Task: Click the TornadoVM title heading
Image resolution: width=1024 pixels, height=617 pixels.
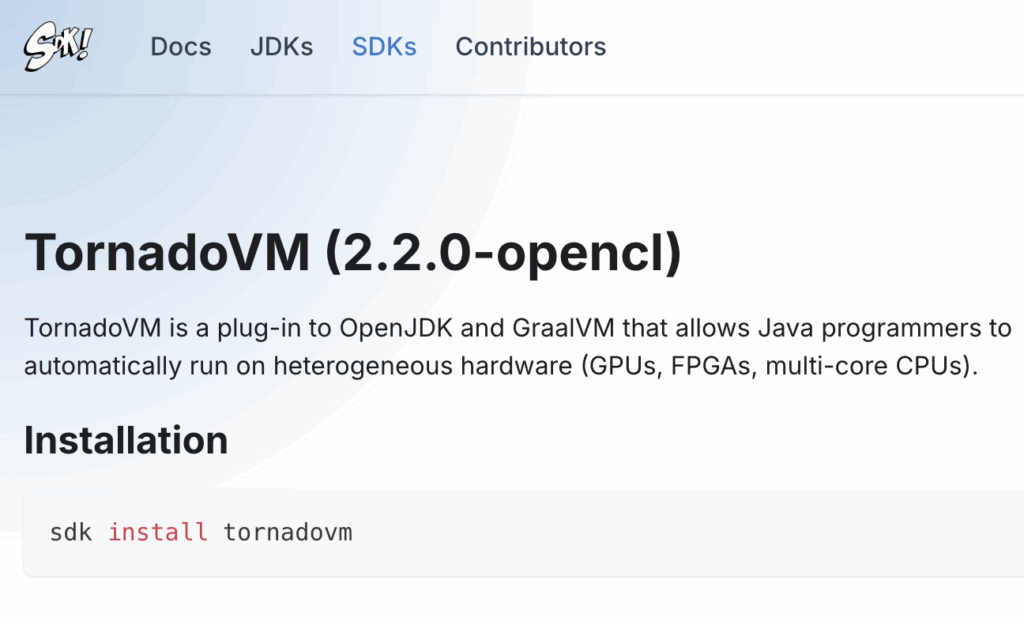Action: pyautogui.click(x=167, y=252)
